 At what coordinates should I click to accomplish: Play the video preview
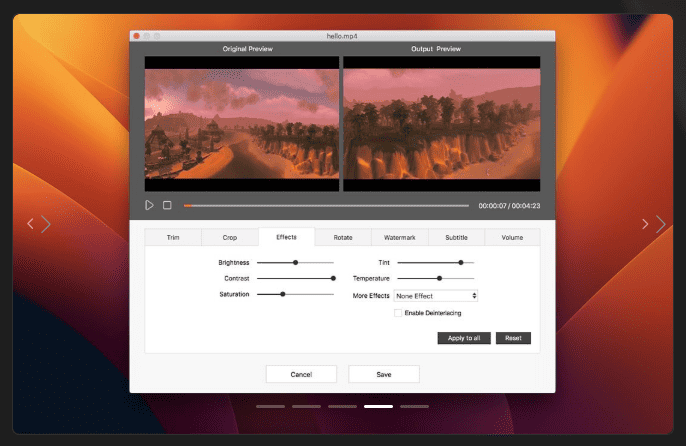pyautogui.click(x=149, y=205)
